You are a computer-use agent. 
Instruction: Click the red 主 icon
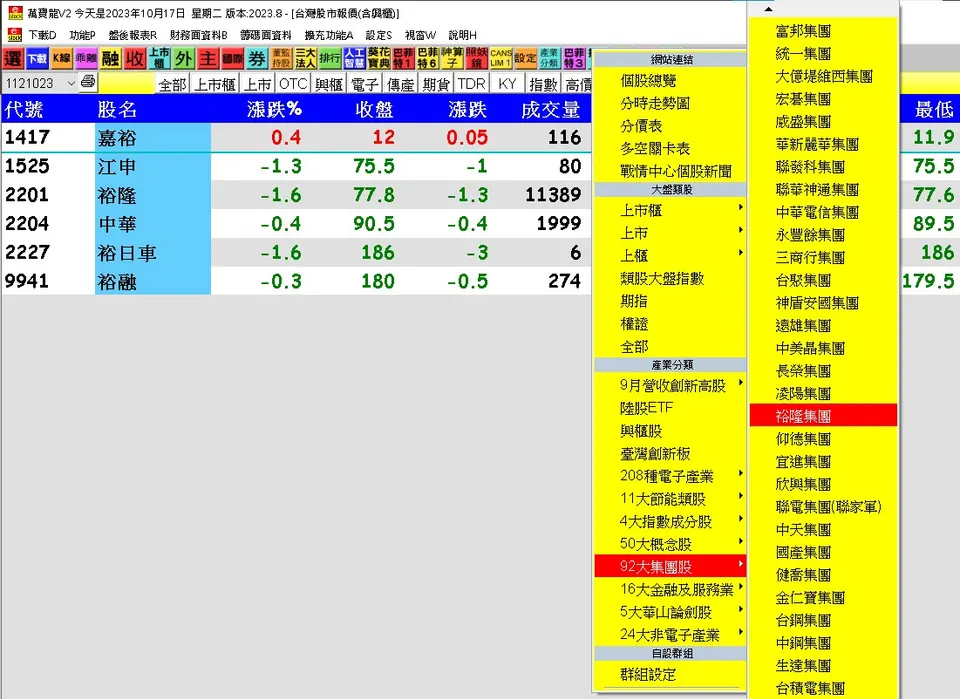point(208,59)
